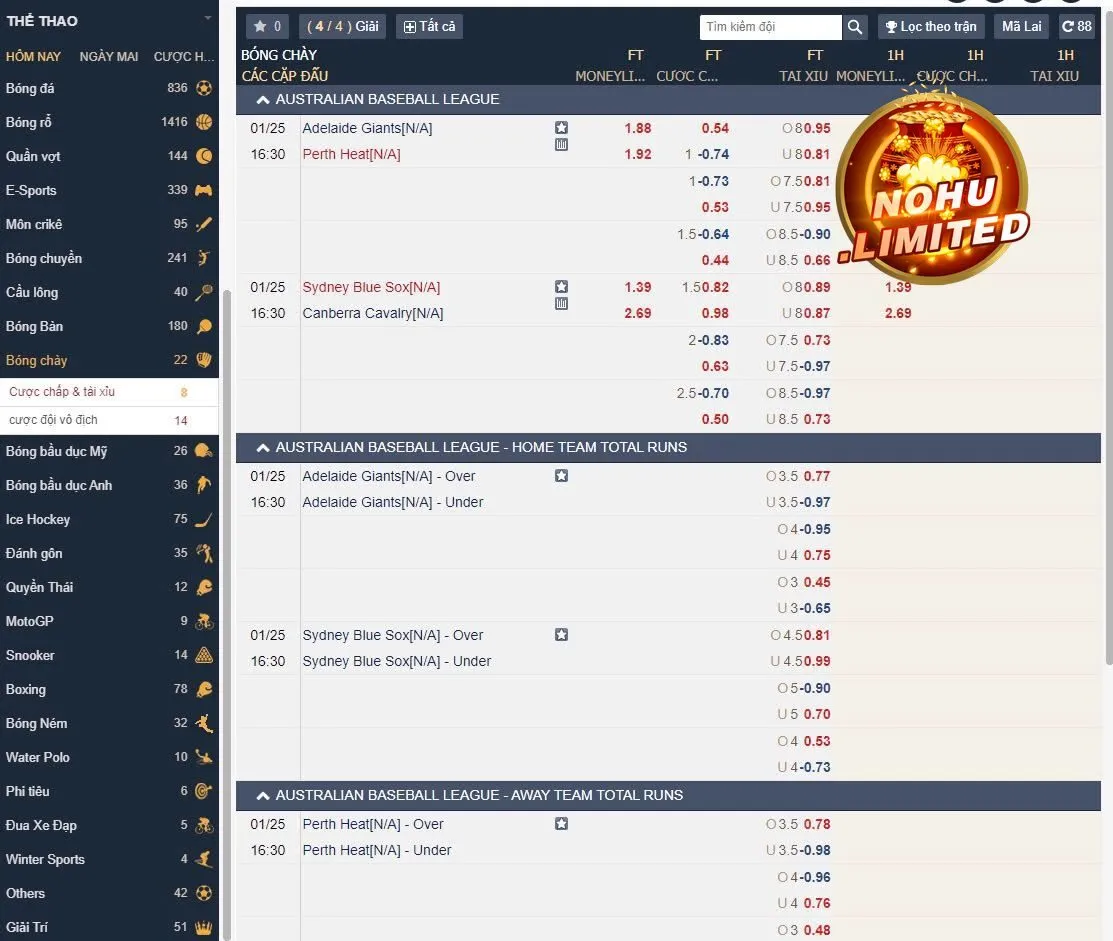Switch to the Hôm nay tab
The image size is (1113, 941).
click(x=33, y=57)
